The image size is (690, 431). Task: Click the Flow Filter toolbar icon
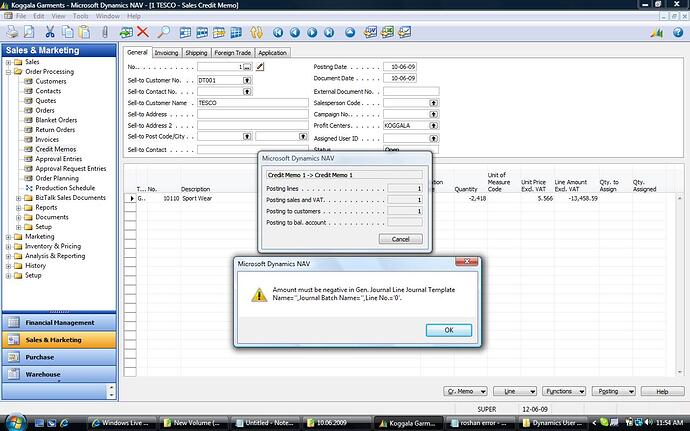click(219, 32)
